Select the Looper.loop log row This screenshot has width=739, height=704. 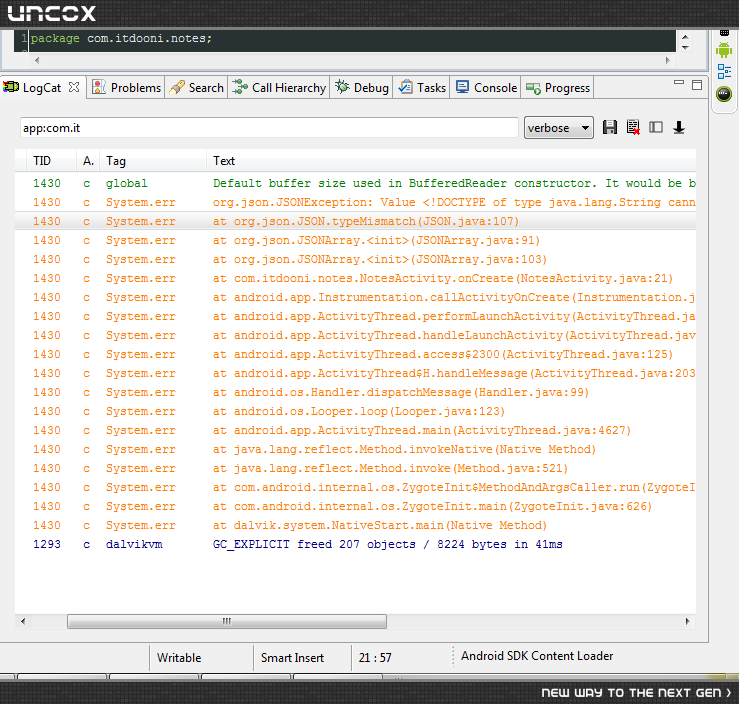(355, 411)
